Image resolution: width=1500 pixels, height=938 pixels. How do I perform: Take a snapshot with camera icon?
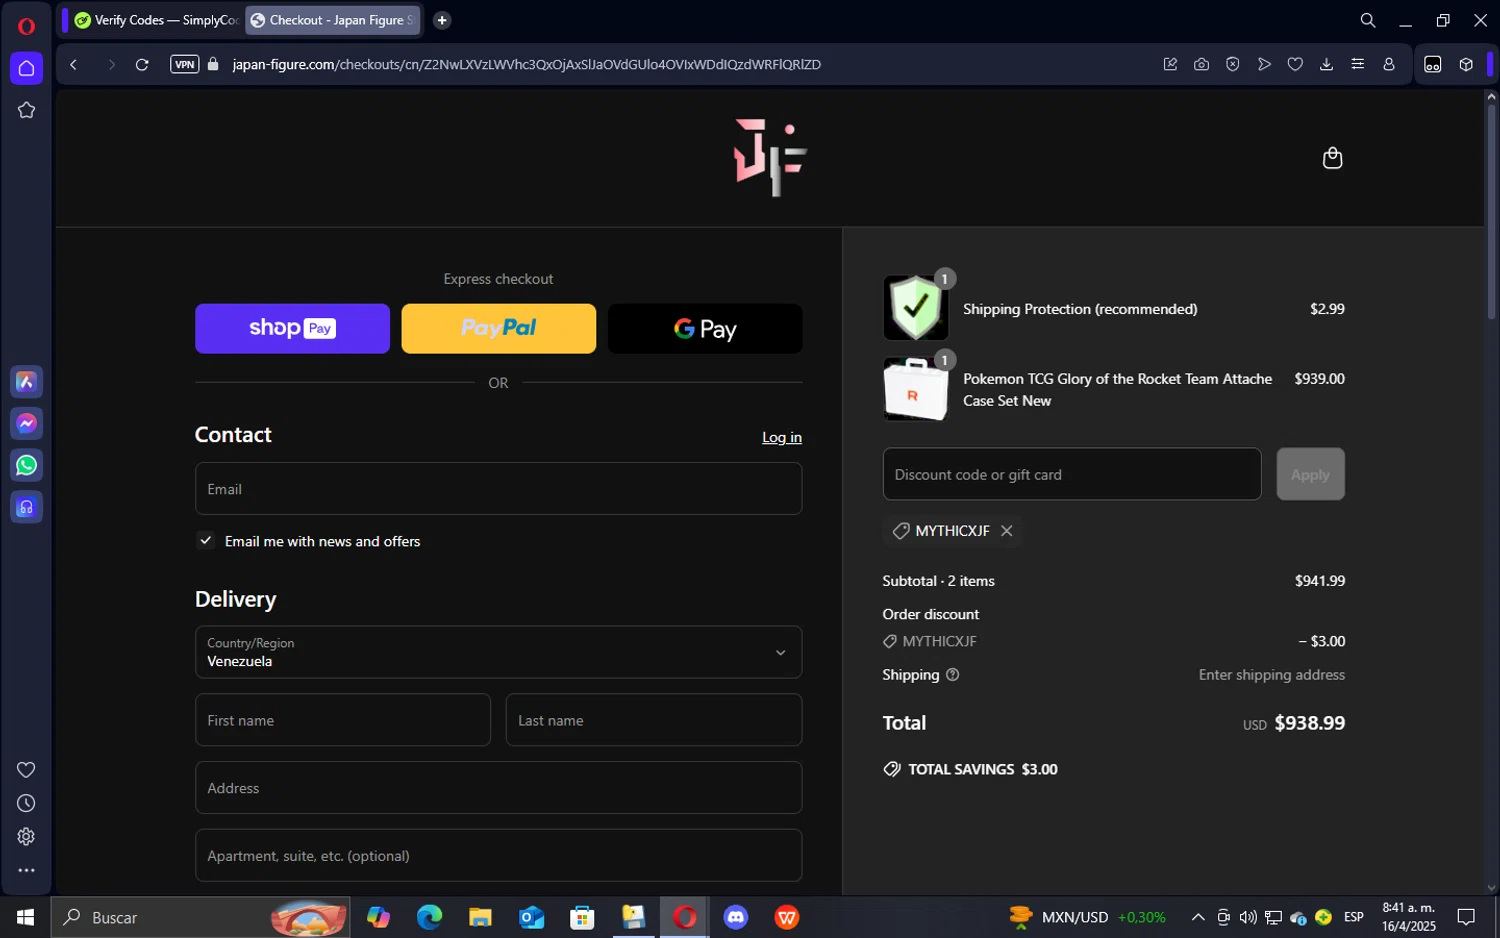(x=1201, y=64)
